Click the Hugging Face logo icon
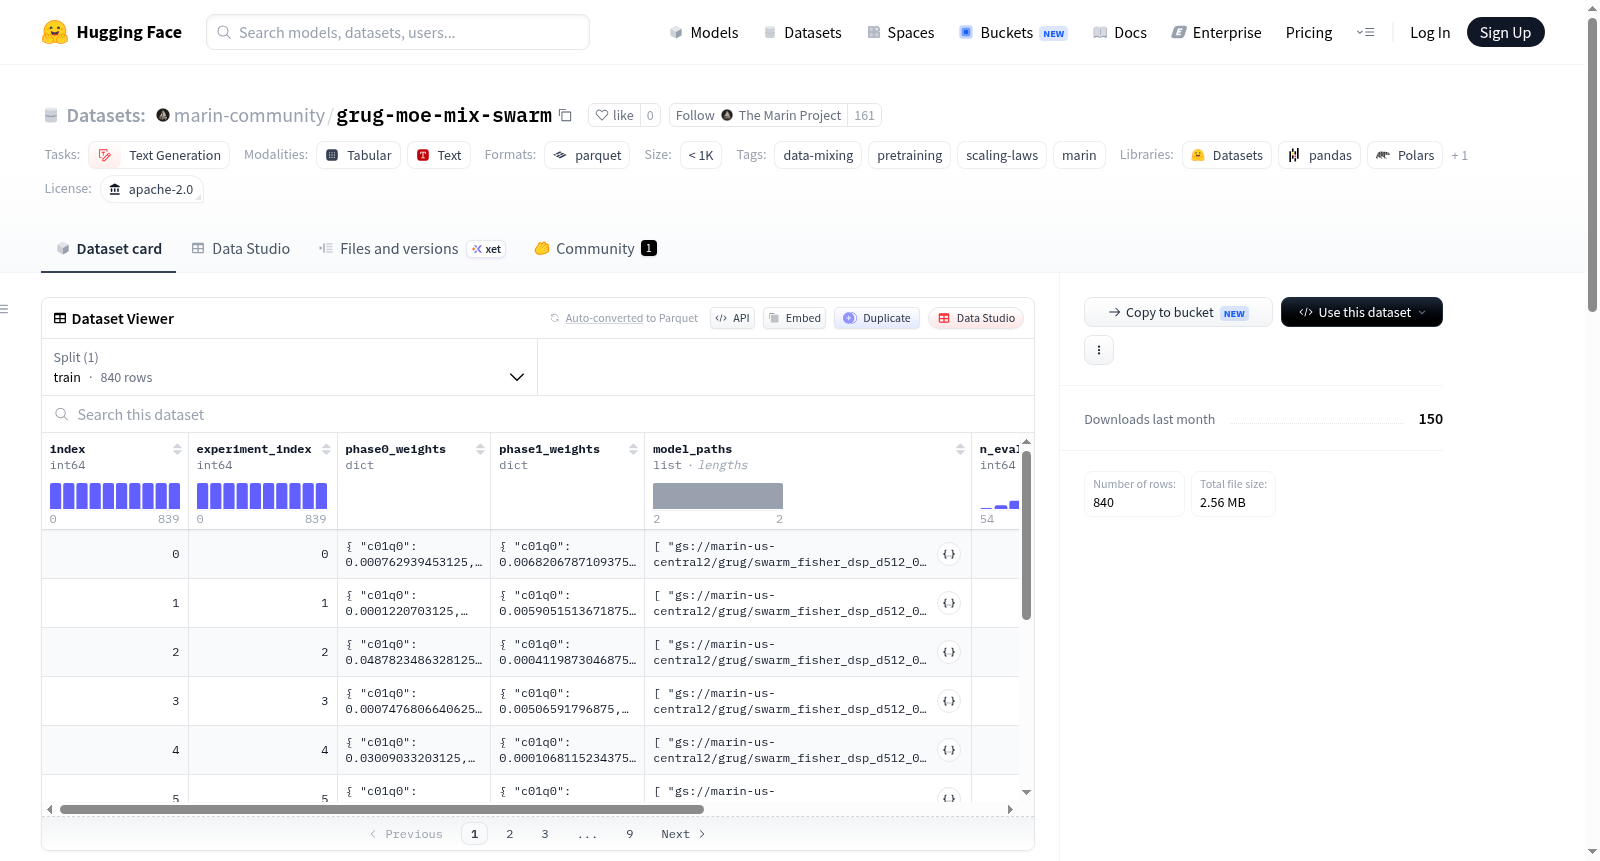The height and width of the screenshot is (861, 1600). (55, 32)
